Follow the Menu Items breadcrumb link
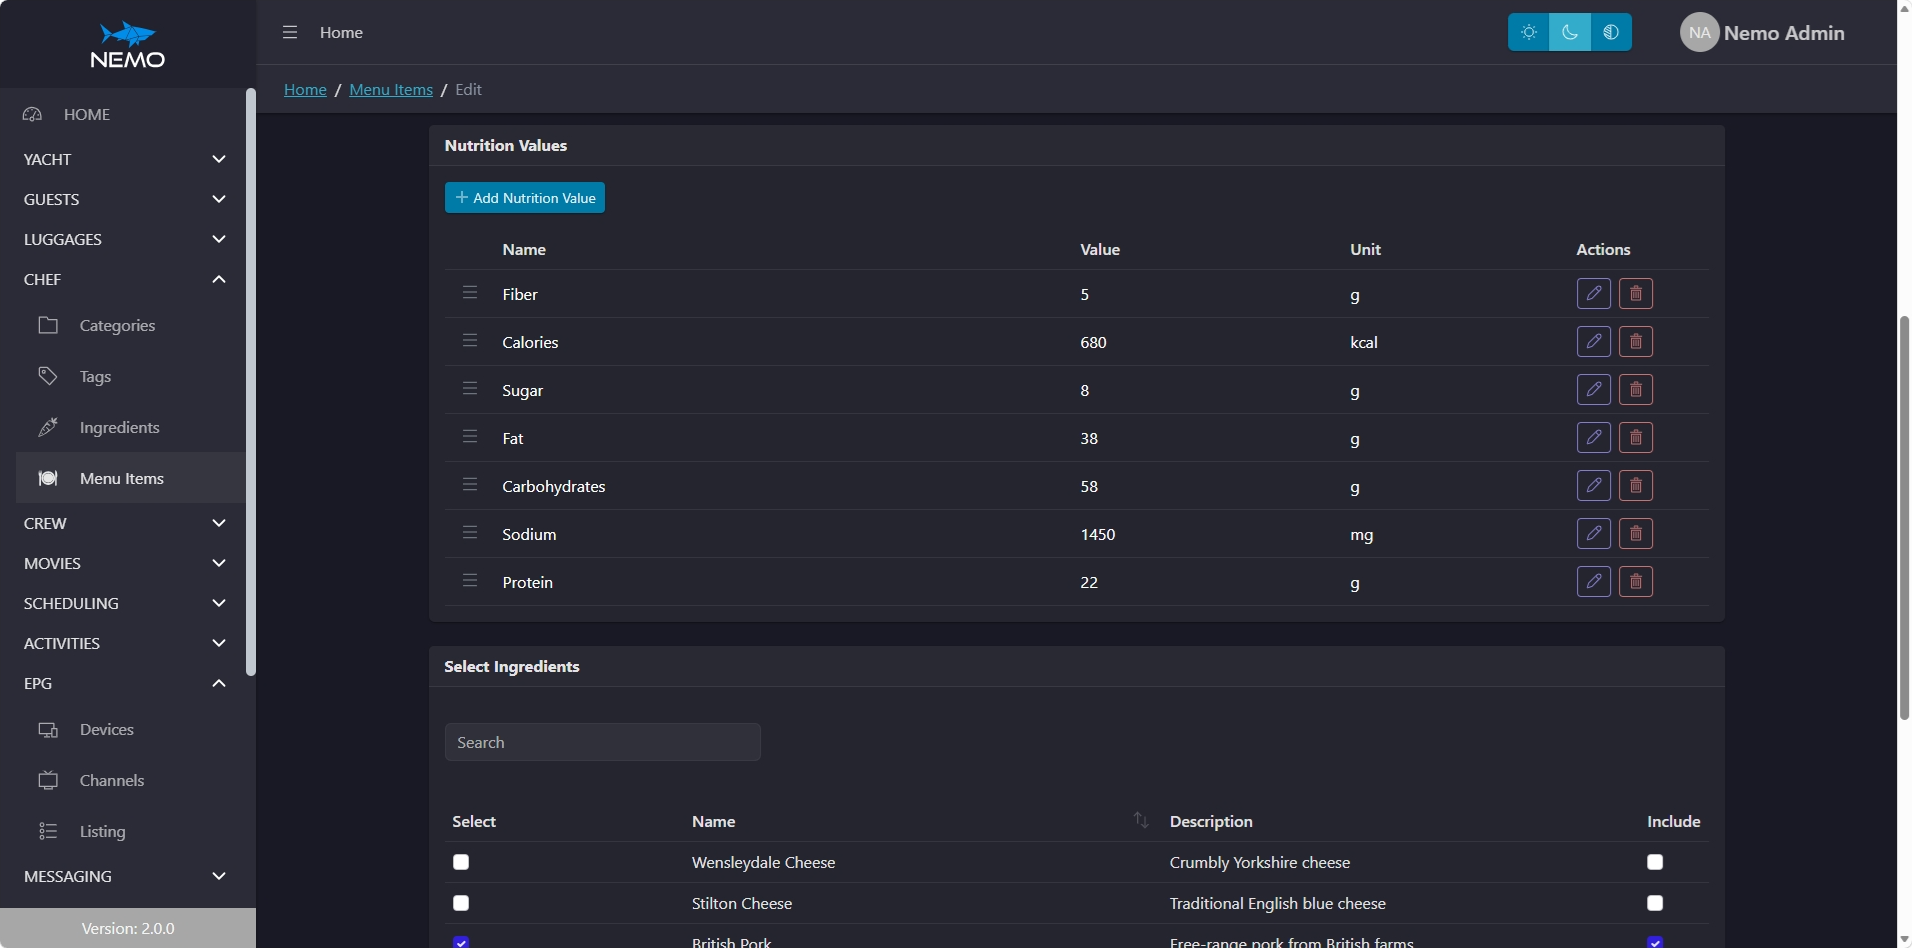The width and height of the screenshot is (1912, 948). point(391,89)
